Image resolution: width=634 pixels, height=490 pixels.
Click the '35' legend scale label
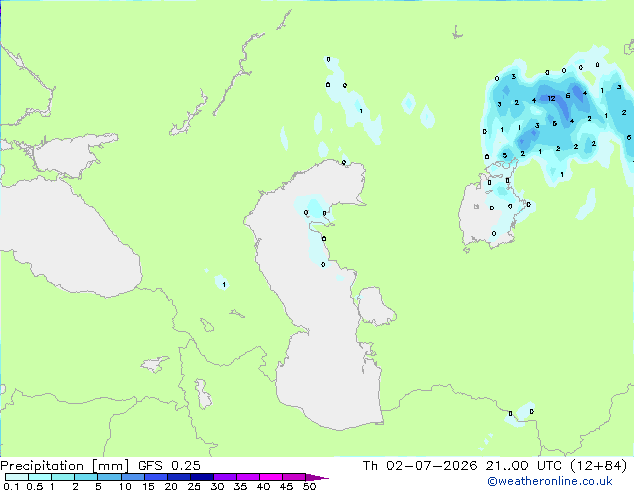[240, 486]
